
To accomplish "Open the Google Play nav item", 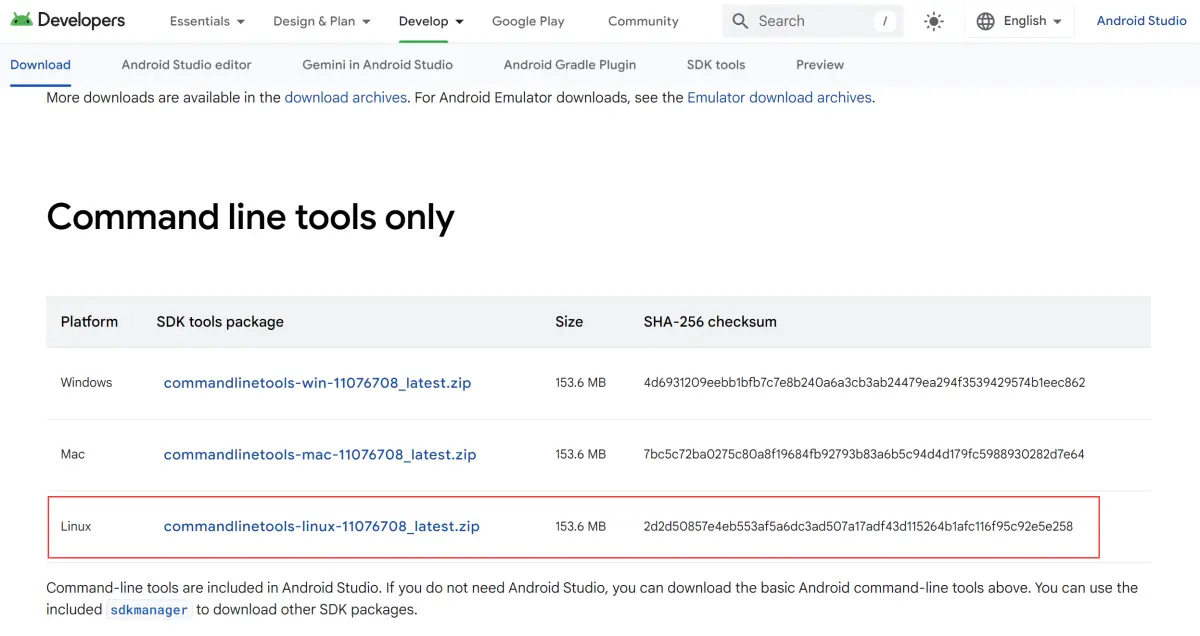I will click(x=528, y=21).
